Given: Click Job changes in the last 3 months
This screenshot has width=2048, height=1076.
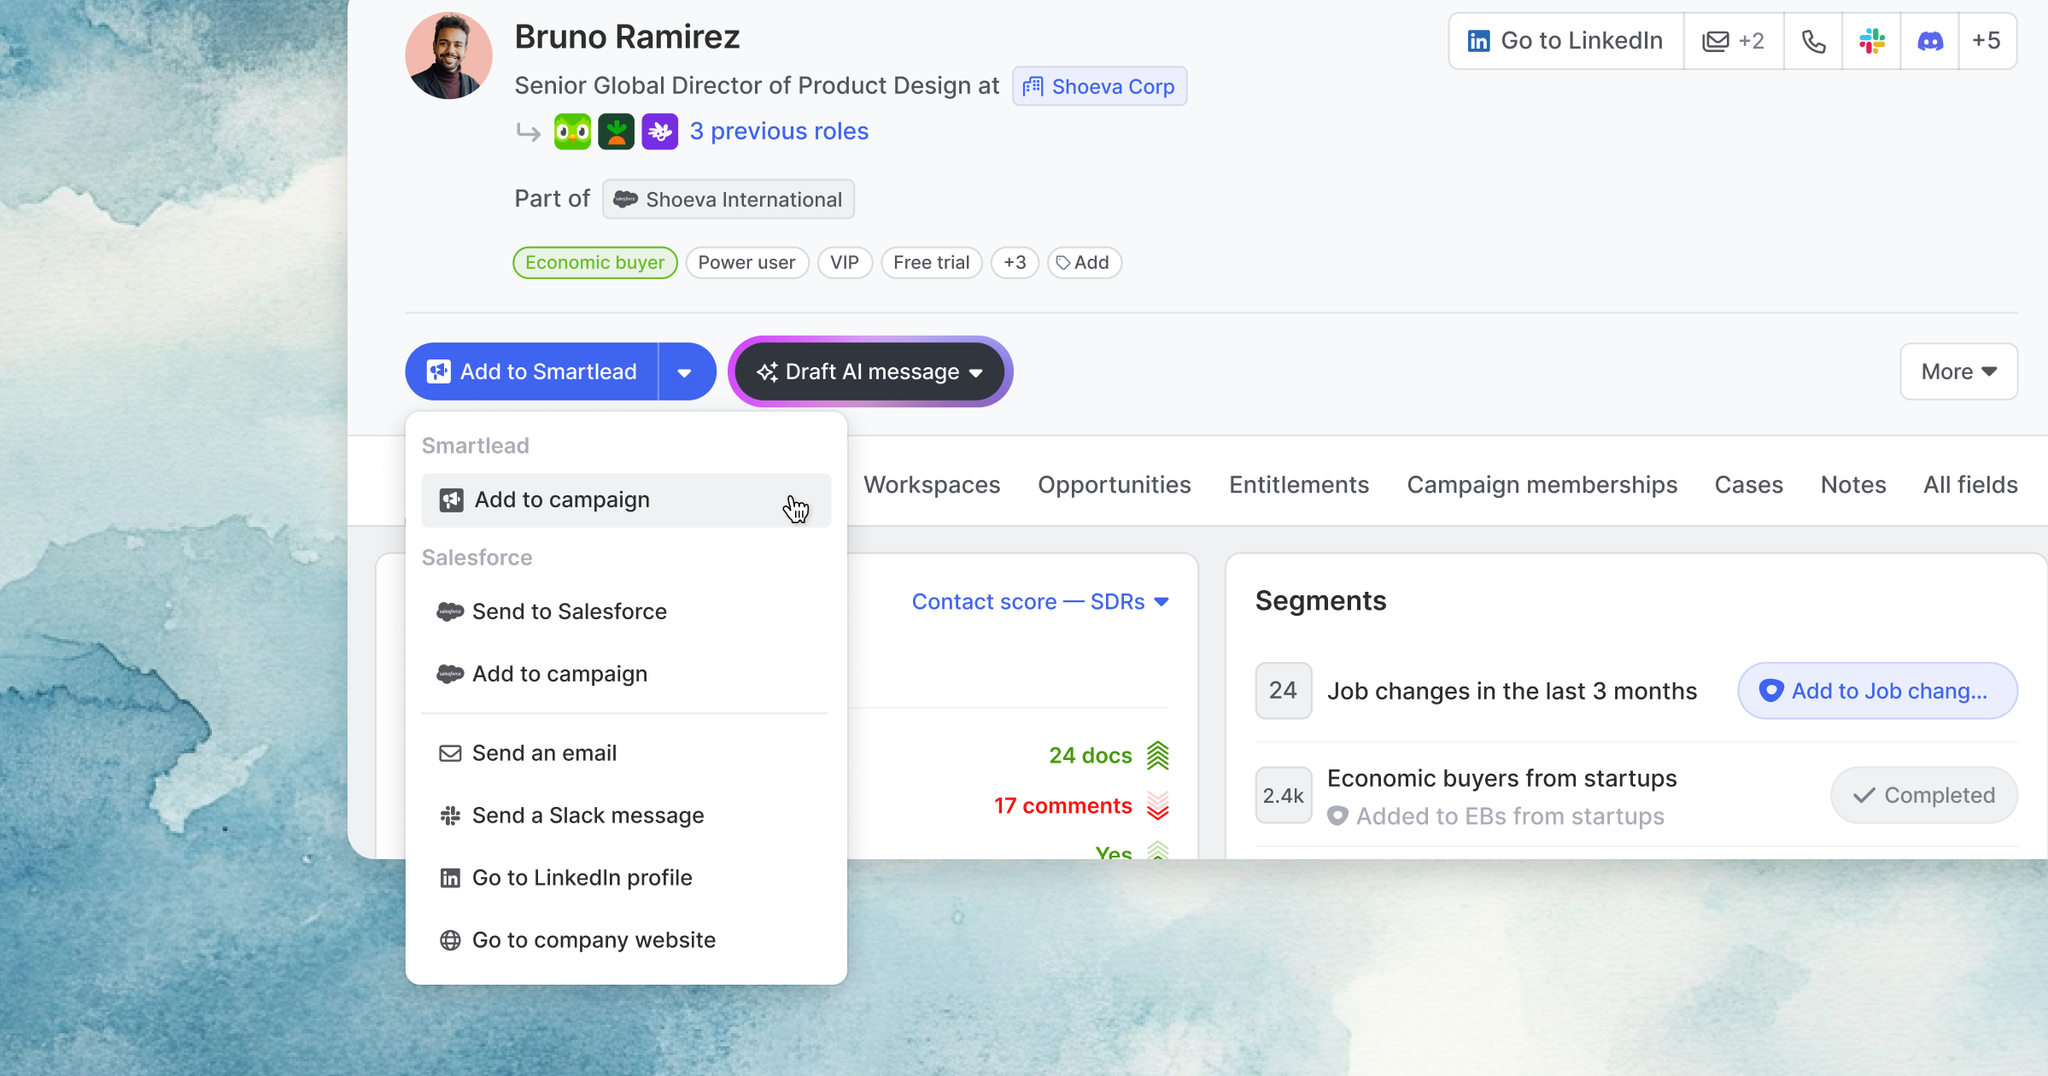Looking at the screenshot, I should [1511, 691].
